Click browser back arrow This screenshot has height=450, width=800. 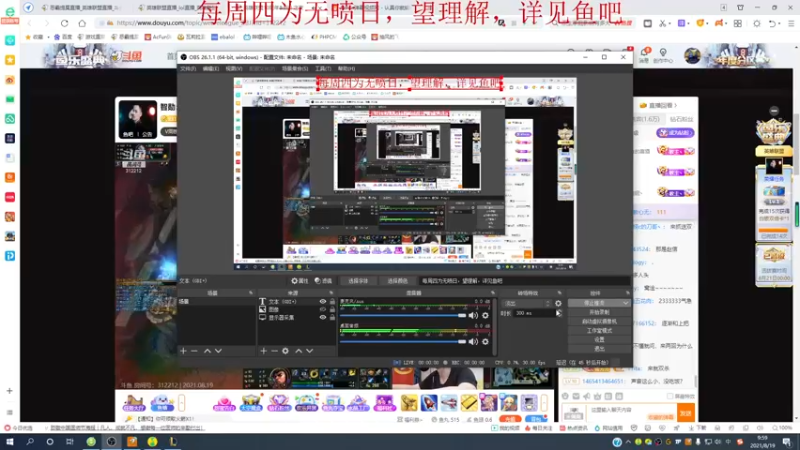click(x=29, y=23)
